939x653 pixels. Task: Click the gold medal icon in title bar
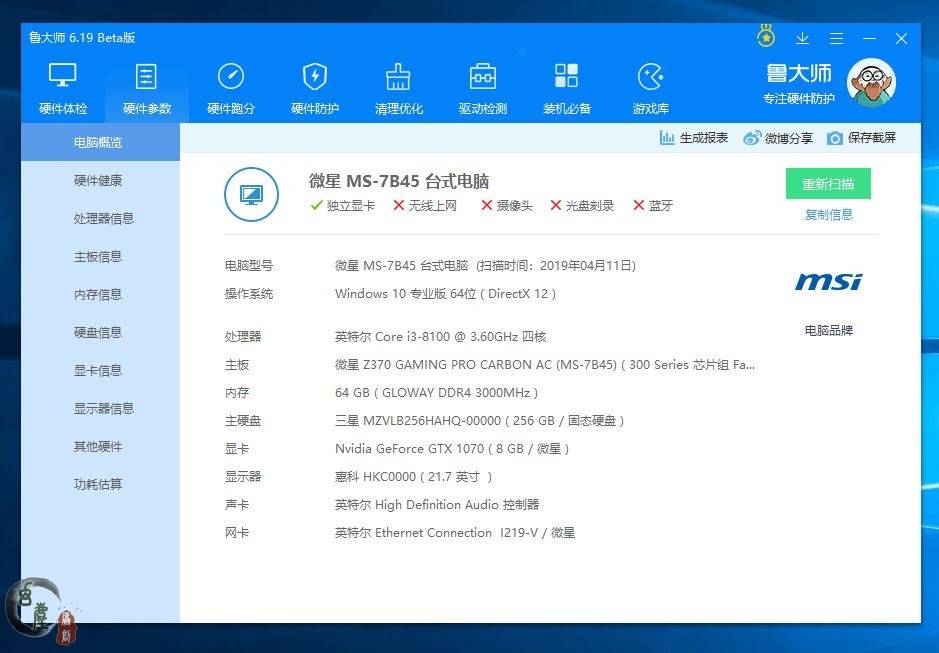click(766, 38)
